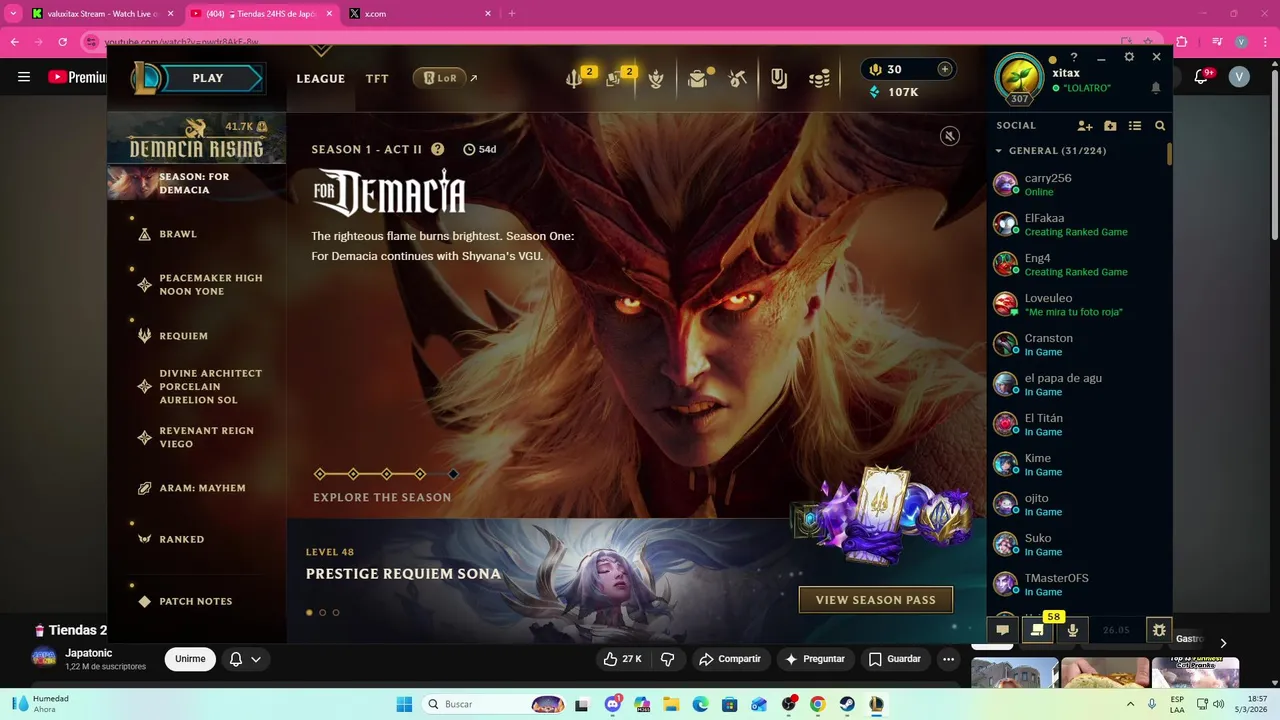1280x720 pixels.
Task: Select BRAWL in the sidebar
Action: tap(178, 234)
